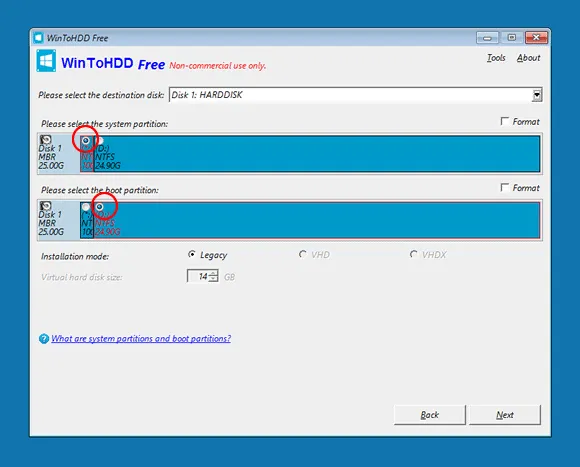Click the '25.00G' text in system partition panel

[51, 165]
